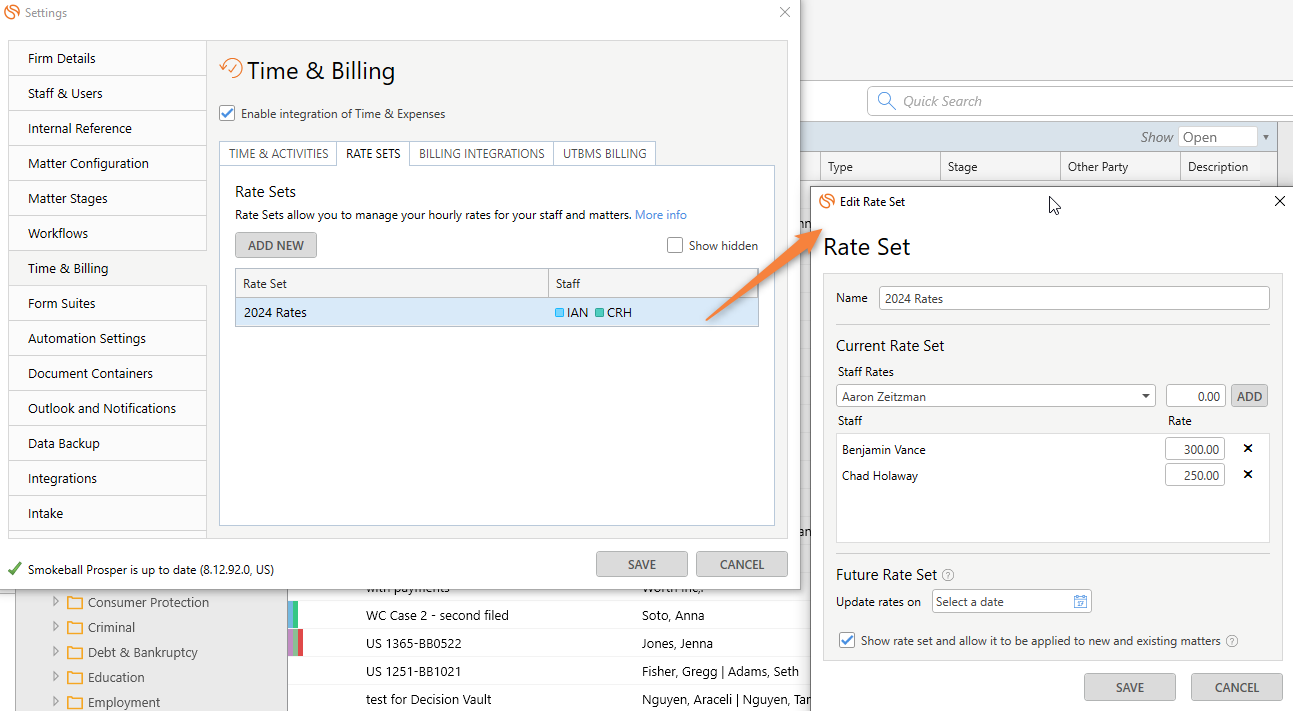Click the green up-to-date checkmark icon

[14, 569]
